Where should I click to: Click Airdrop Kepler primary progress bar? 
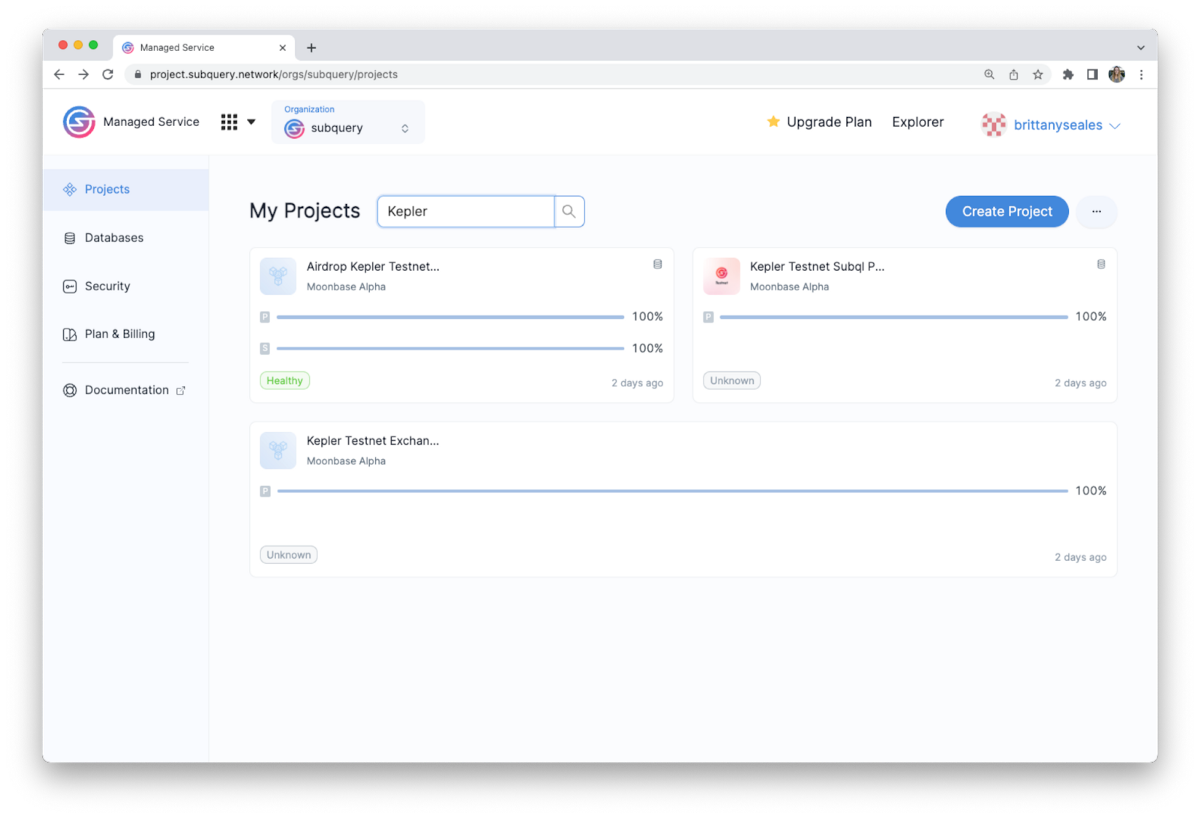(x=450, y=317)
